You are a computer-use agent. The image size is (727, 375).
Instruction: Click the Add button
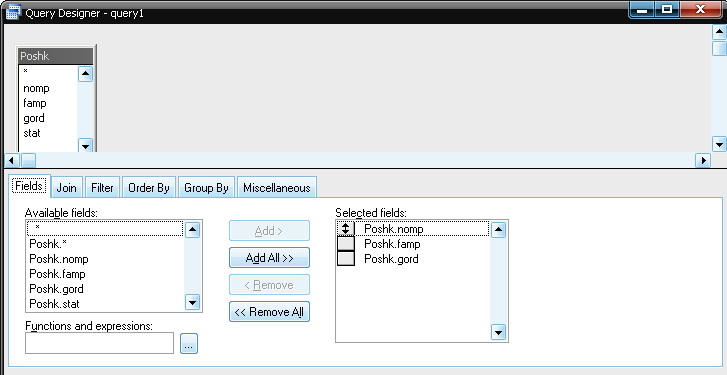pos(269,230)
